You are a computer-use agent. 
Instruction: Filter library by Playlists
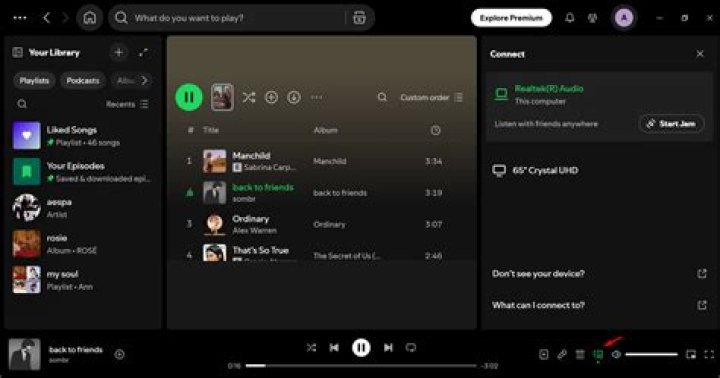[x=34, y=80]
